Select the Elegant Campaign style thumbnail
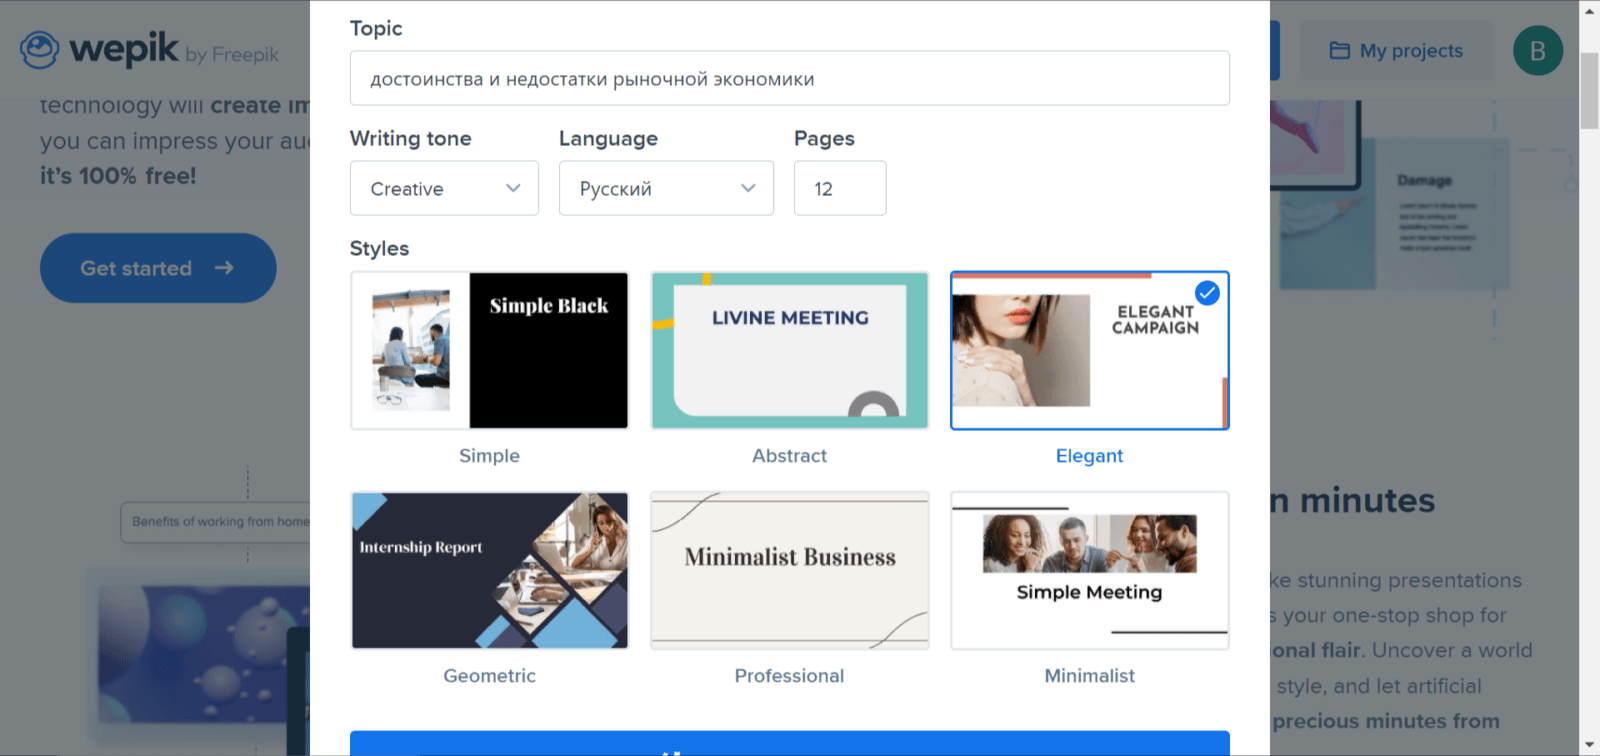1600x756 pixels. coord(1089,350)
